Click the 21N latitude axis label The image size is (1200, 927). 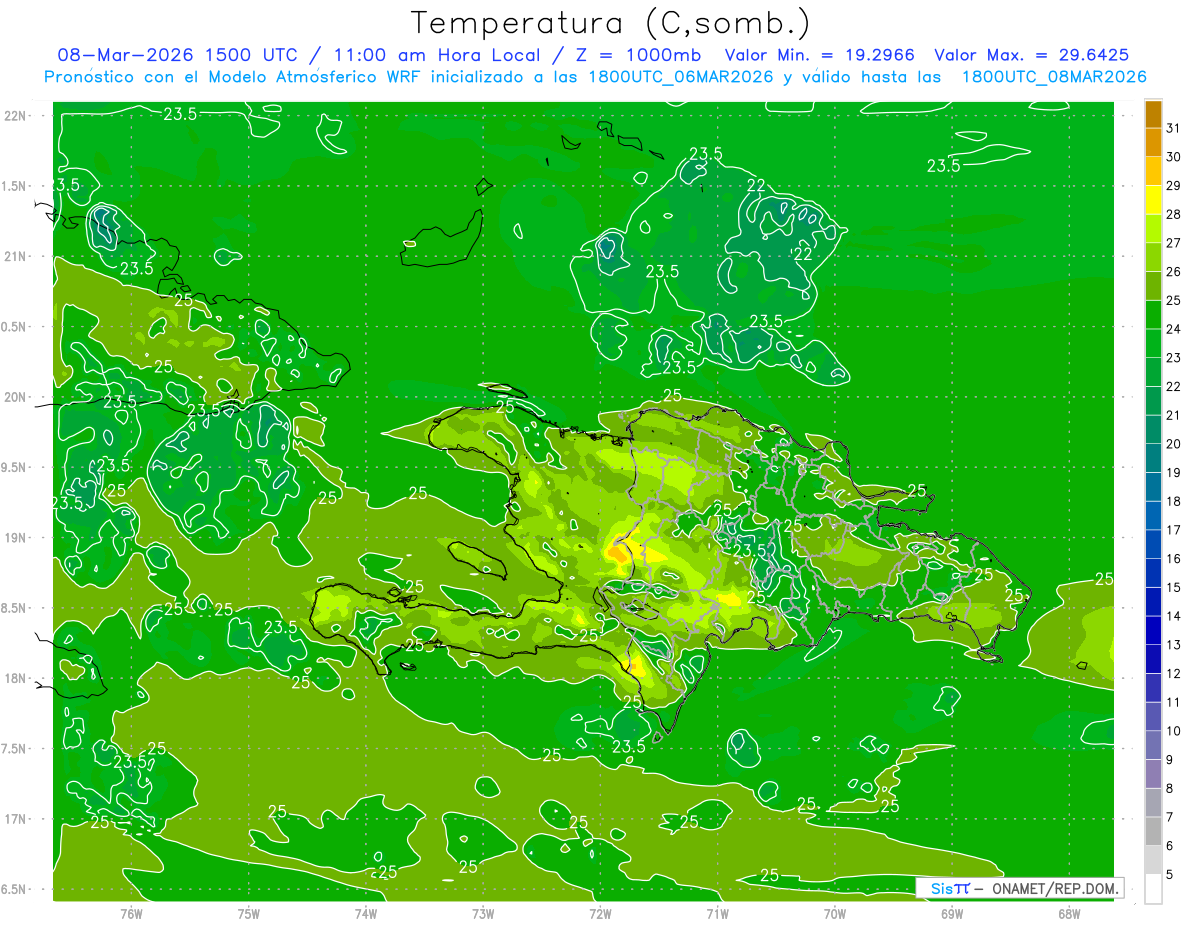[15, 256]
